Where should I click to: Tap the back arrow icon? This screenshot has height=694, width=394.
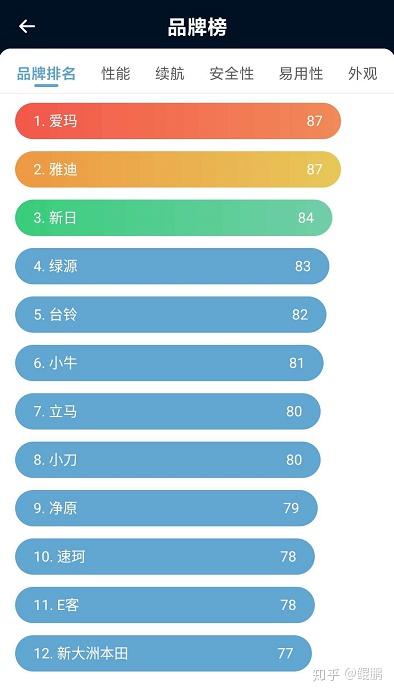pyautogui.click(x=27, y=27)
